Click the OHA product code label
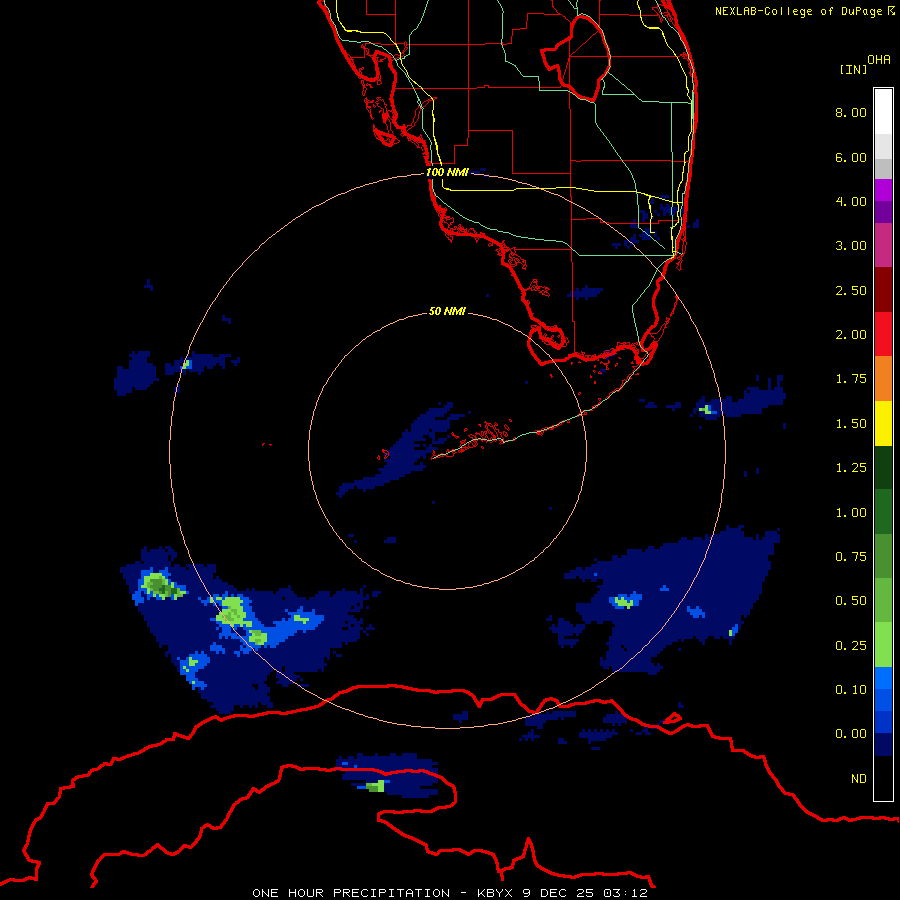Screen dimensions: 900x900 pyautogui.click(x=879, y=60)
